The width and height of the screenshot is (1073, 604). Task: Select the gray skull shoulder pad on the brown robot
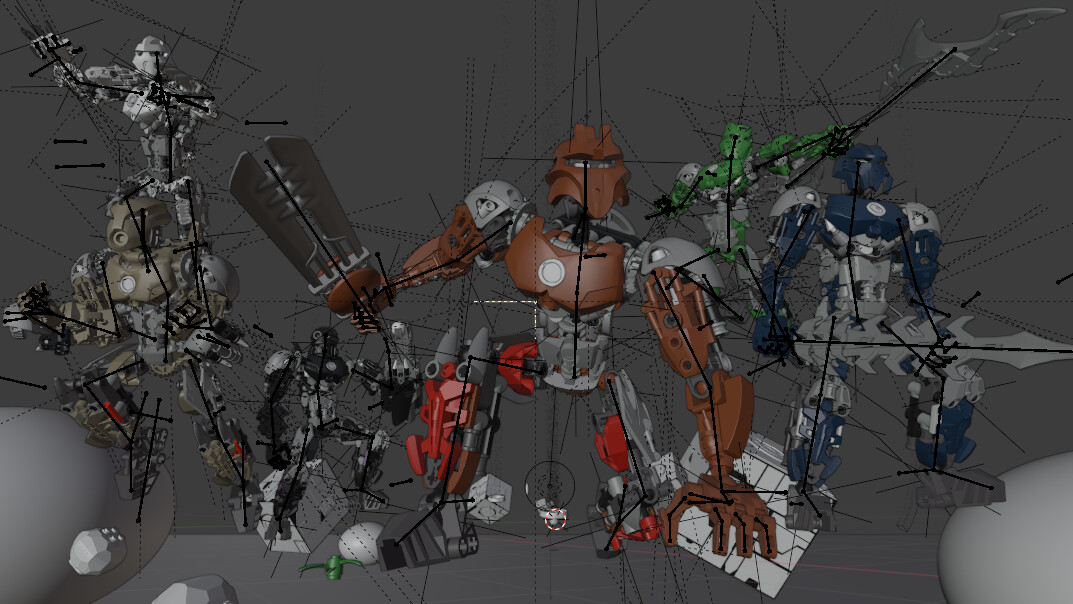point(496,202)
